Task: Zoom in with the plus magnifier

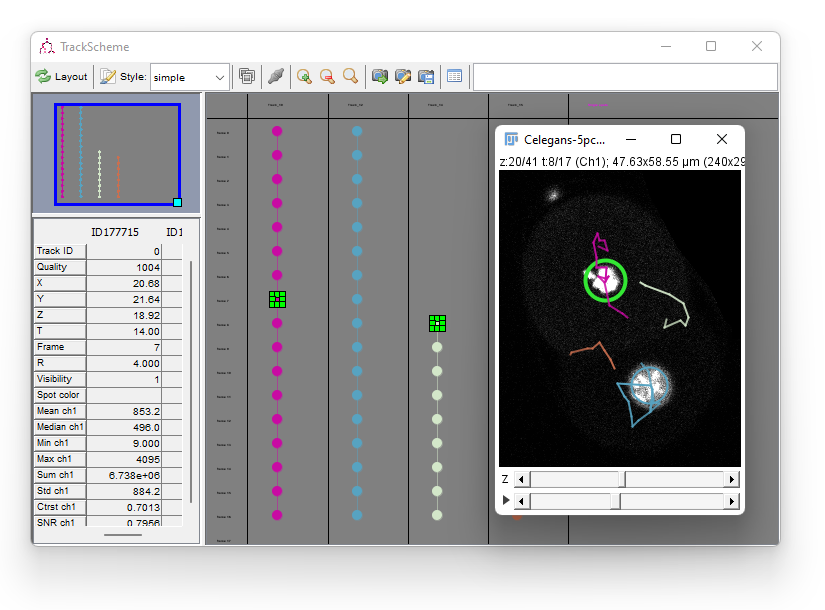Action: point(304,76)
